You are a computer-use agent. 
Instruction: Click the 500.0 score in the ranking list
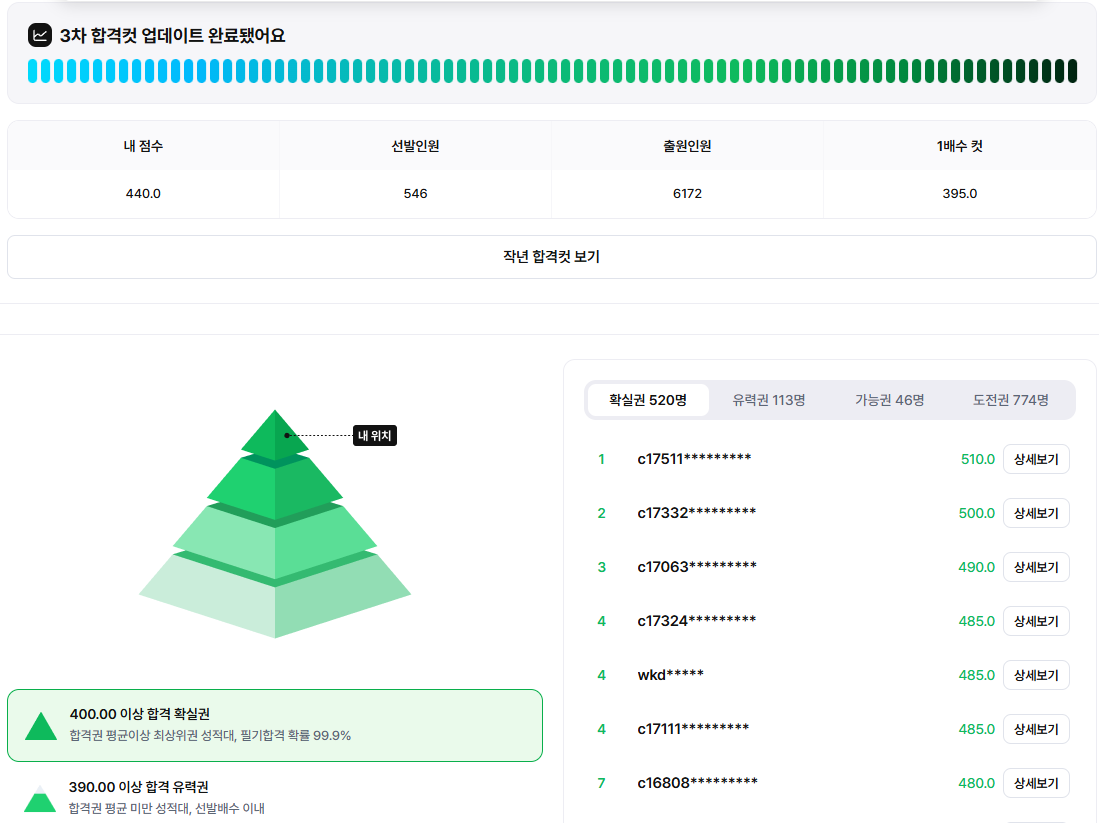[x=976, y=513]
